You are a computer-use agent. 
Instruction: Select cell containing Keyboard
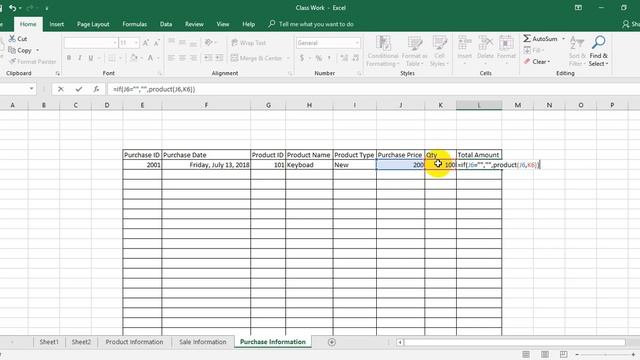(x=309, y=165)
